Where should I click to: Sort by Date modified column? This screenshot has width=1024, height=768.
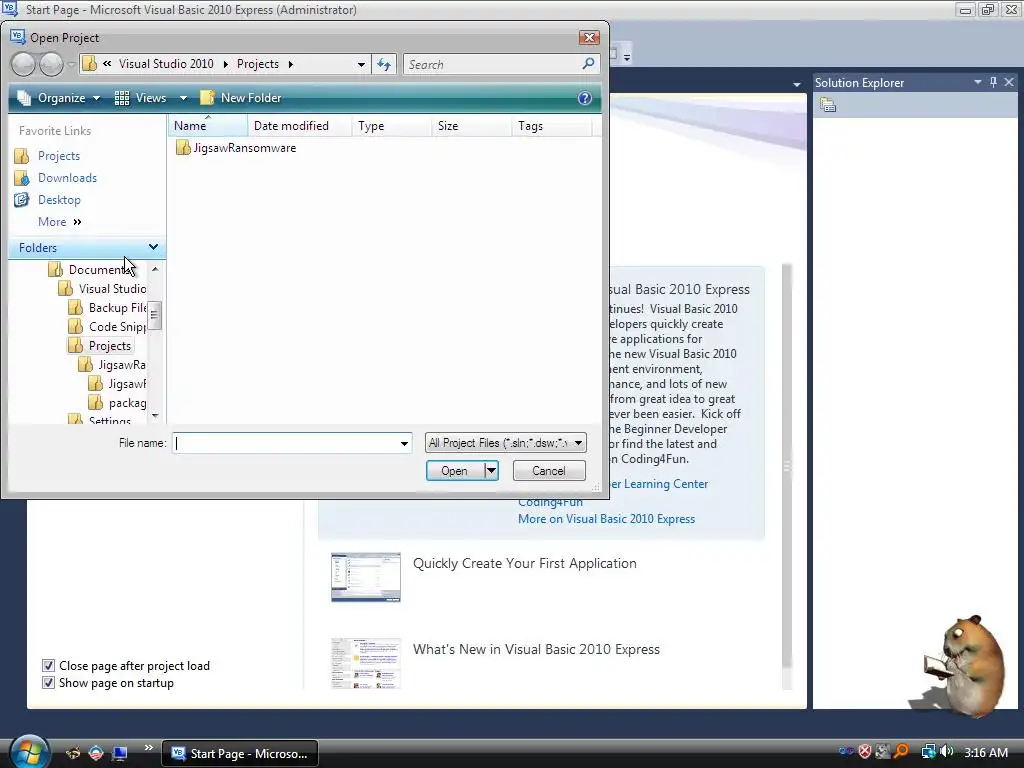click(300, 125)
